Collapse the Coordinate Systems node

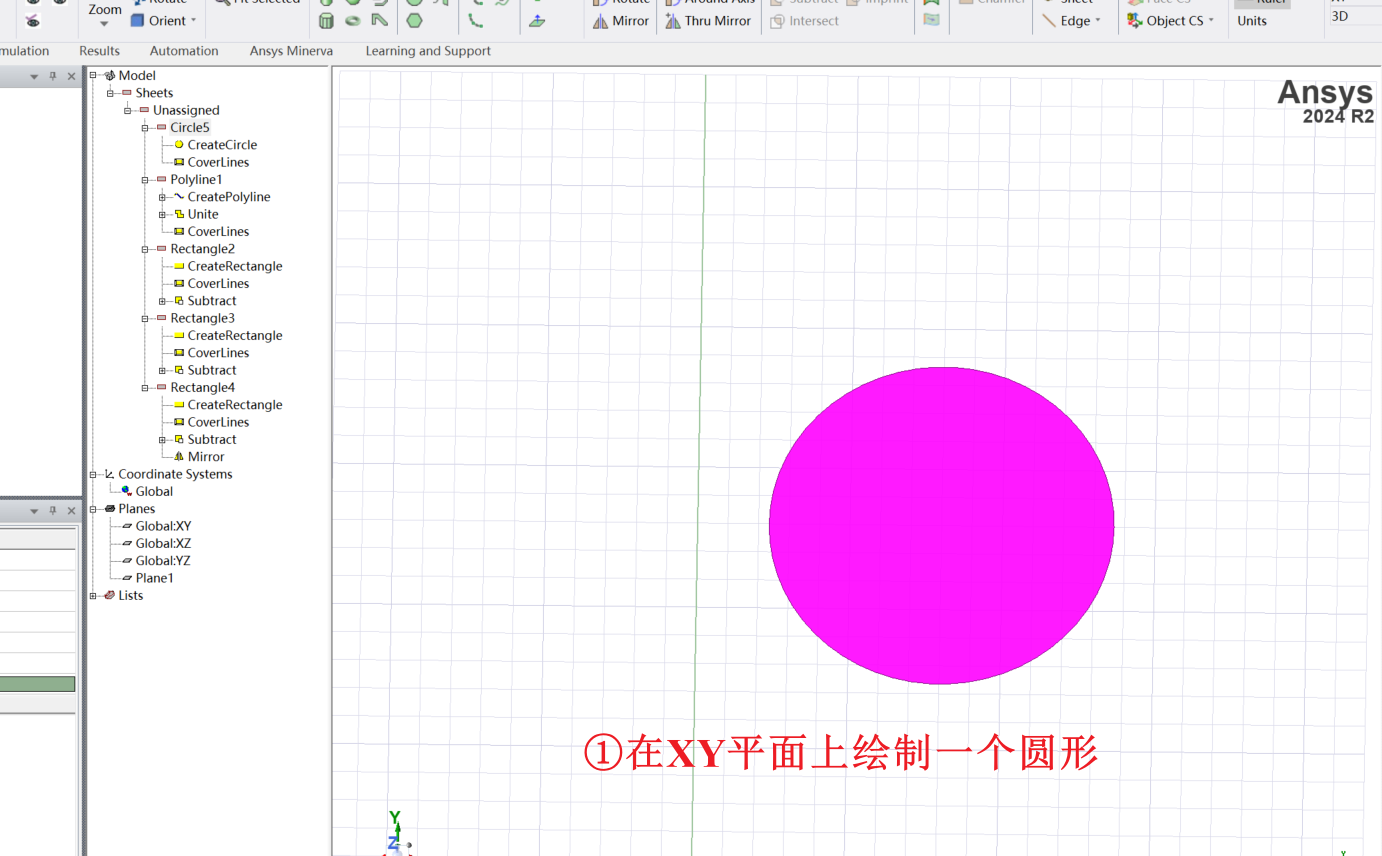[93, 474]
